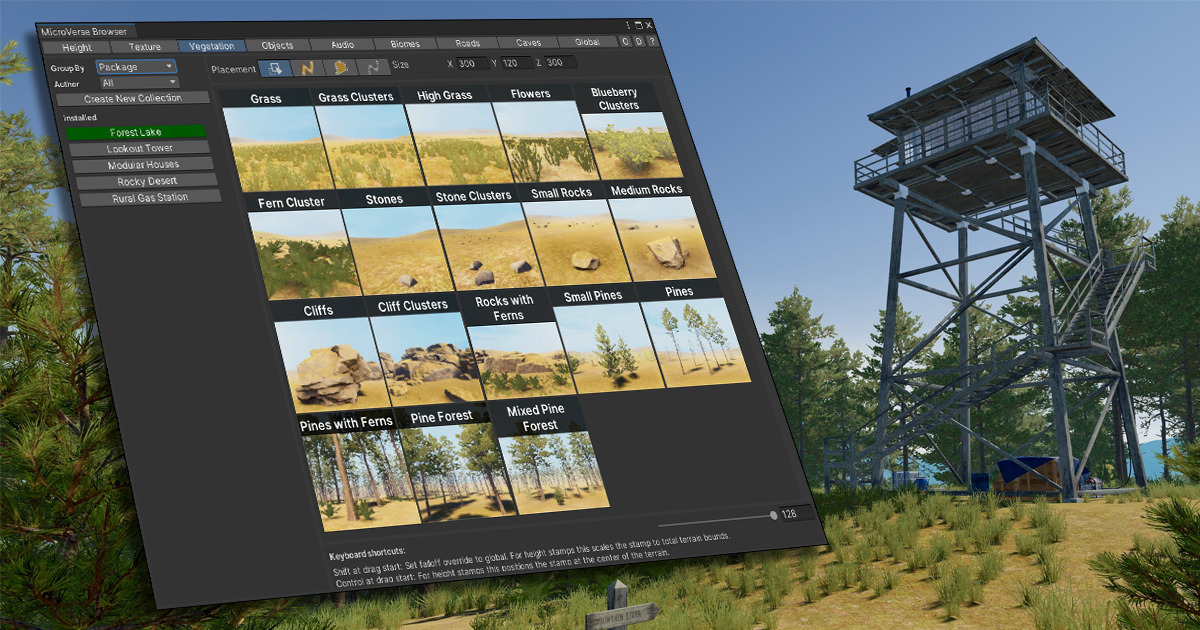The width and height of the screenshot is (1200, 630).
Task: Select the Global tab
Action: [588, 42]
